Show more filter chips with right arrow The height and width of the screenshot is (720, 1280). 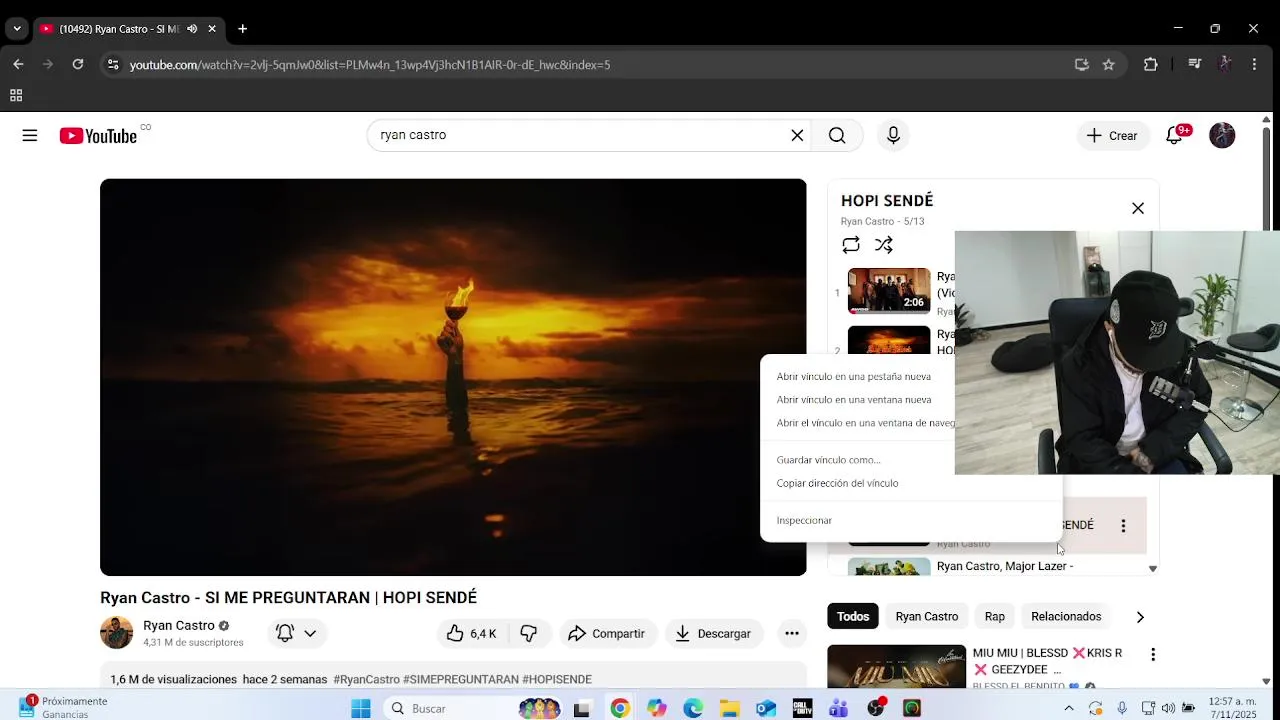point(1140,617)
